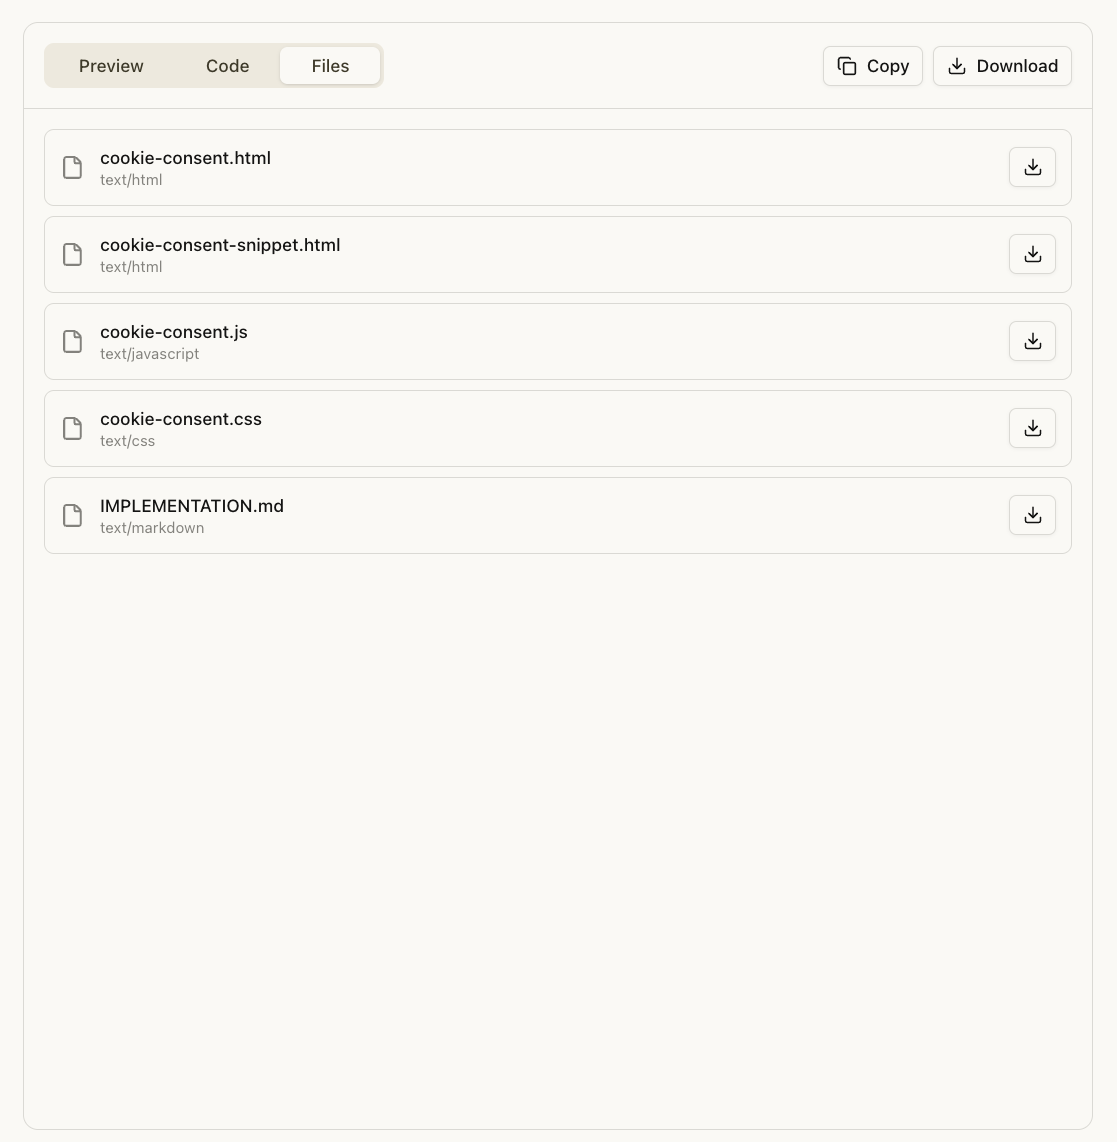Click the file icon beside IMPLEMENTATION.md
Viewport: 1117px width, 1142px height.
pos(72,515)
